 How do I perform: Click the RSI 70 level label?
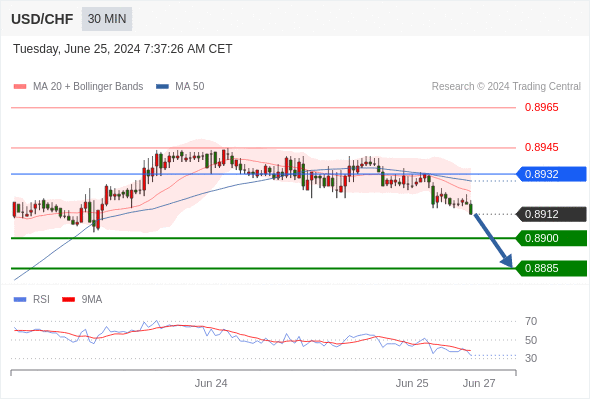click(x=531, y=321)
